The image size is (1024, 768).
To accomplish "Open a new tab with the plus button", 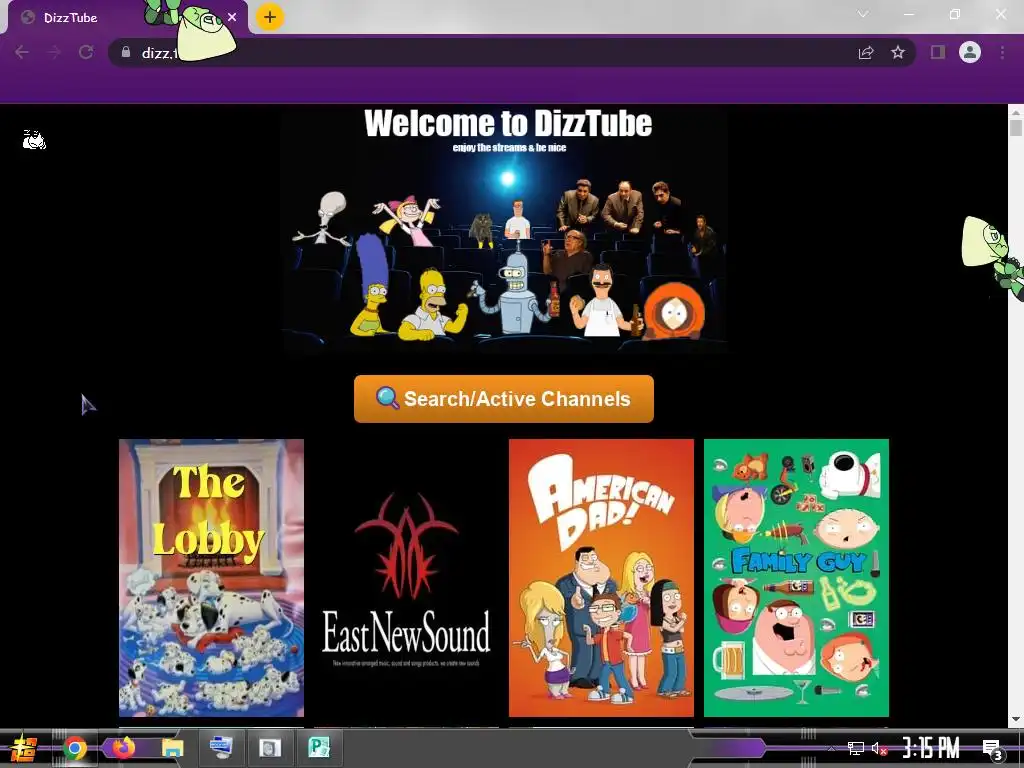I will (270, 17).
